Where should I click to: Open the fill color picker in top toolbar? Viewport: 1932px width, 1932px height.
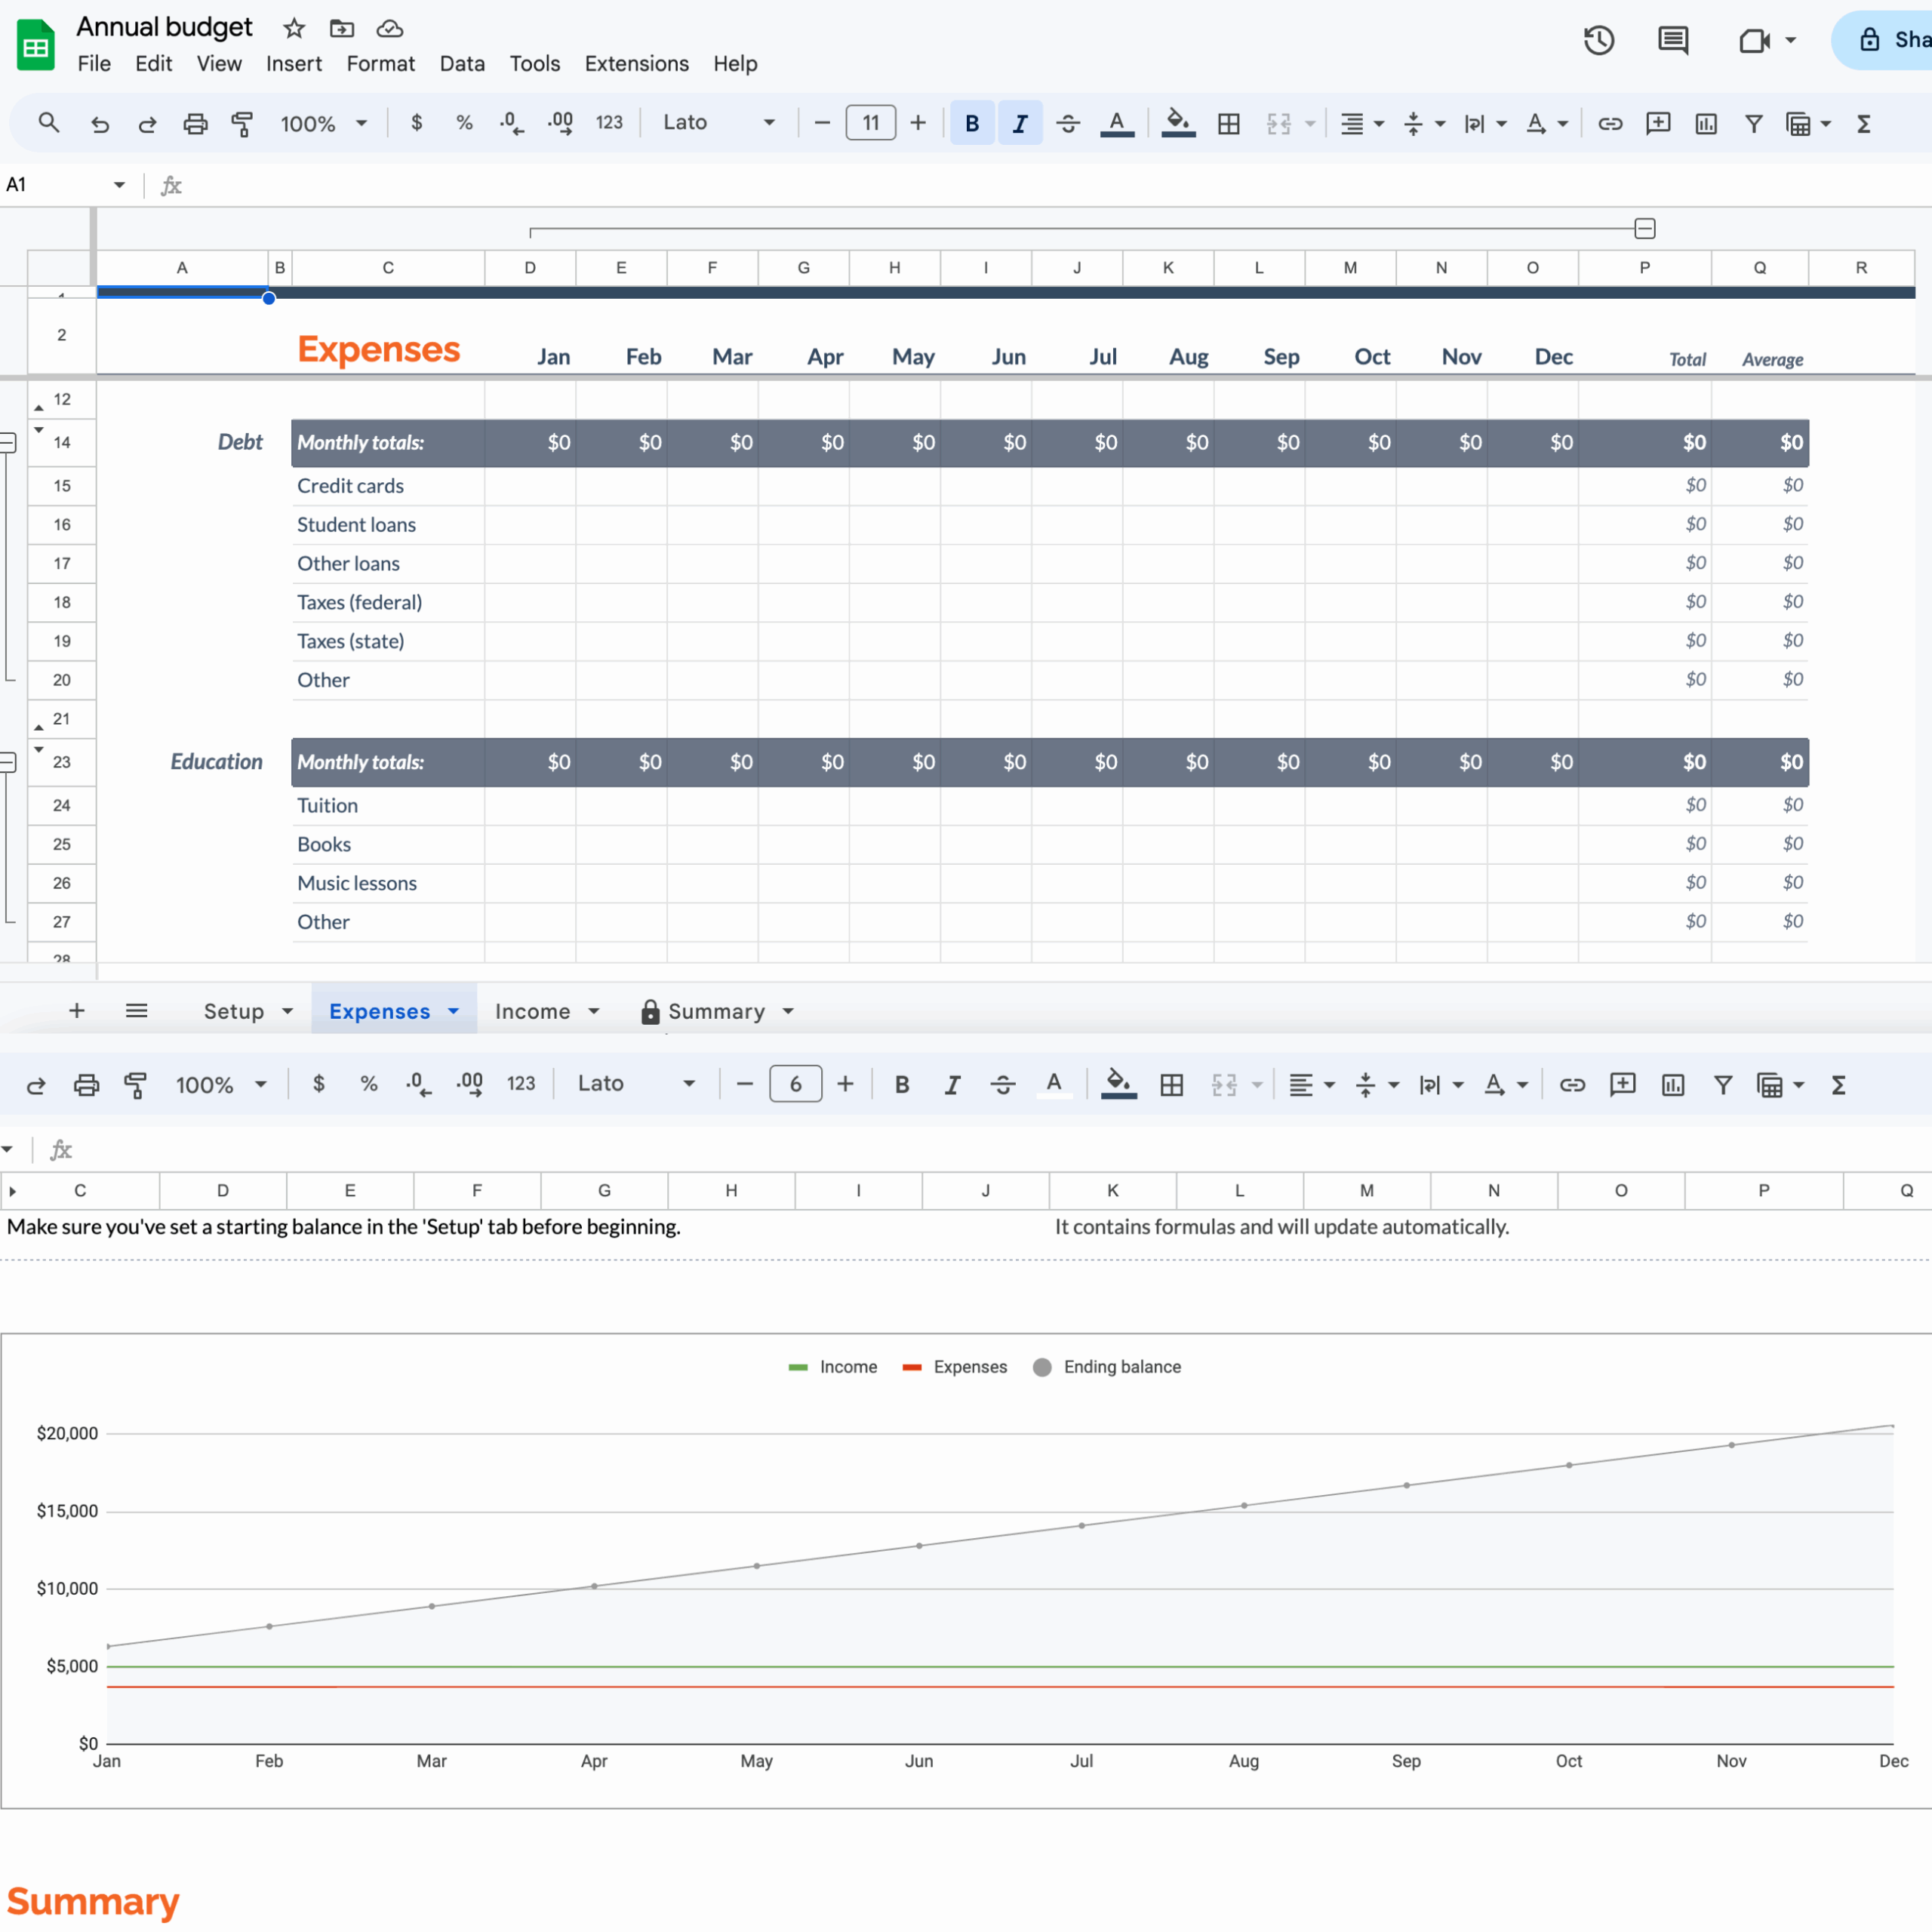click(x=1178, y=124)
